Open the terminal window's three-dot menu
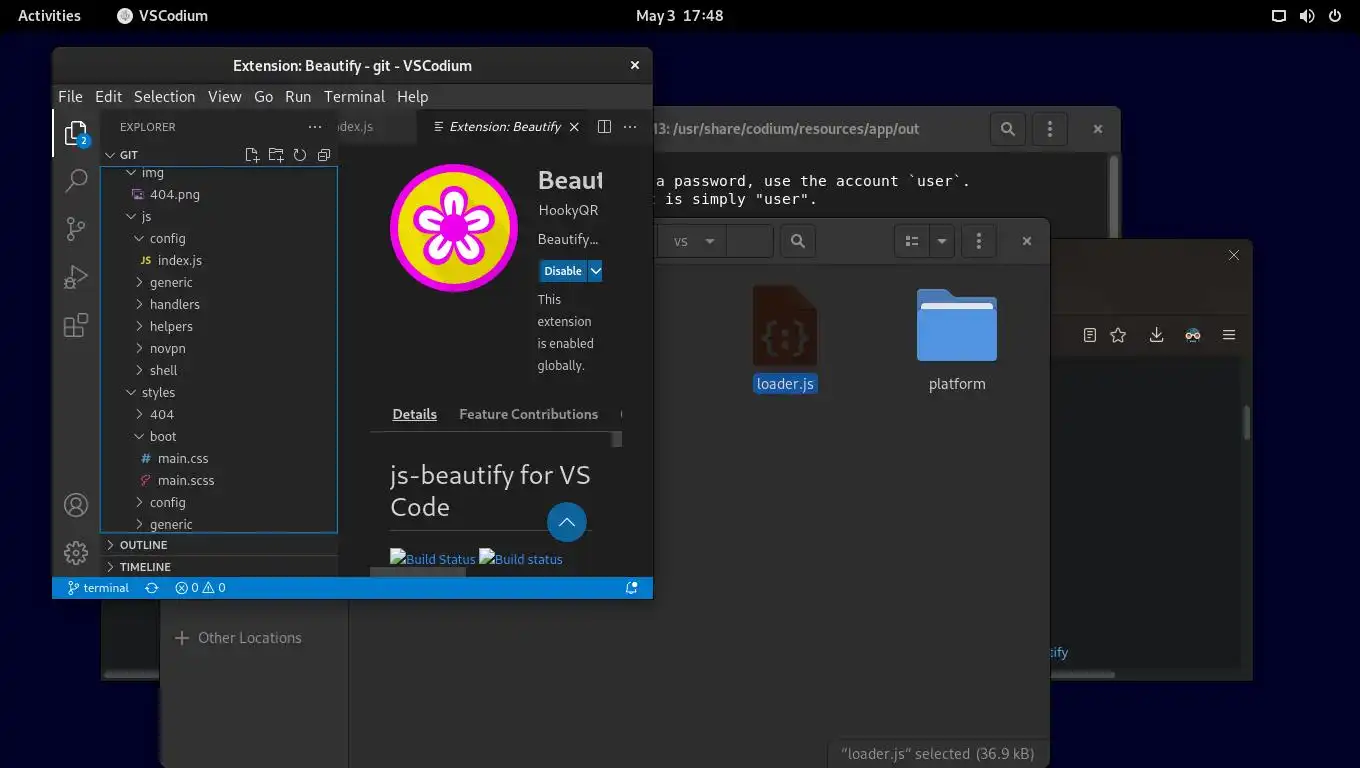This screenshot has height=768, width=1360. tap(1050, 129)
